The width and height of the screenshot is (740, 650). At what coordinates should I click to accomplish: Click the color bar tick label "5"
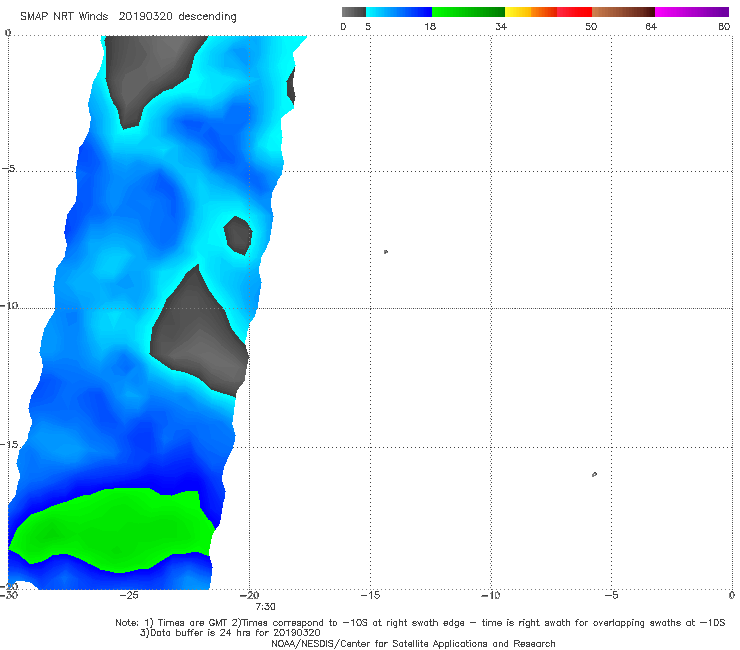coord(368,27)
